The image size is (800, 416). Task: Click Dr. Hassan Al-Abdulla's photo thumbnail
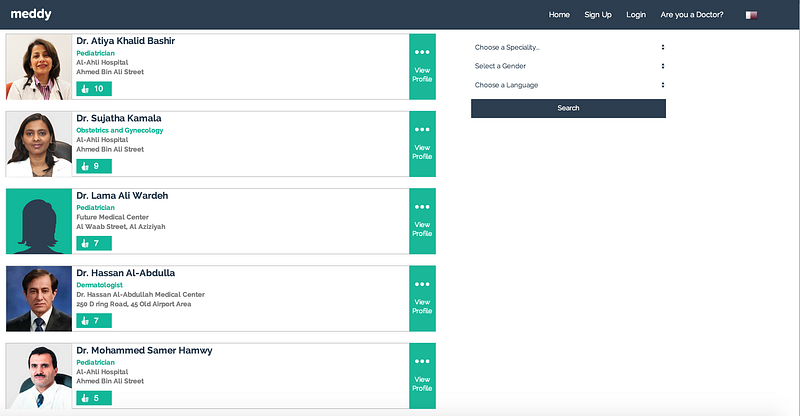[x=39, y=299]
